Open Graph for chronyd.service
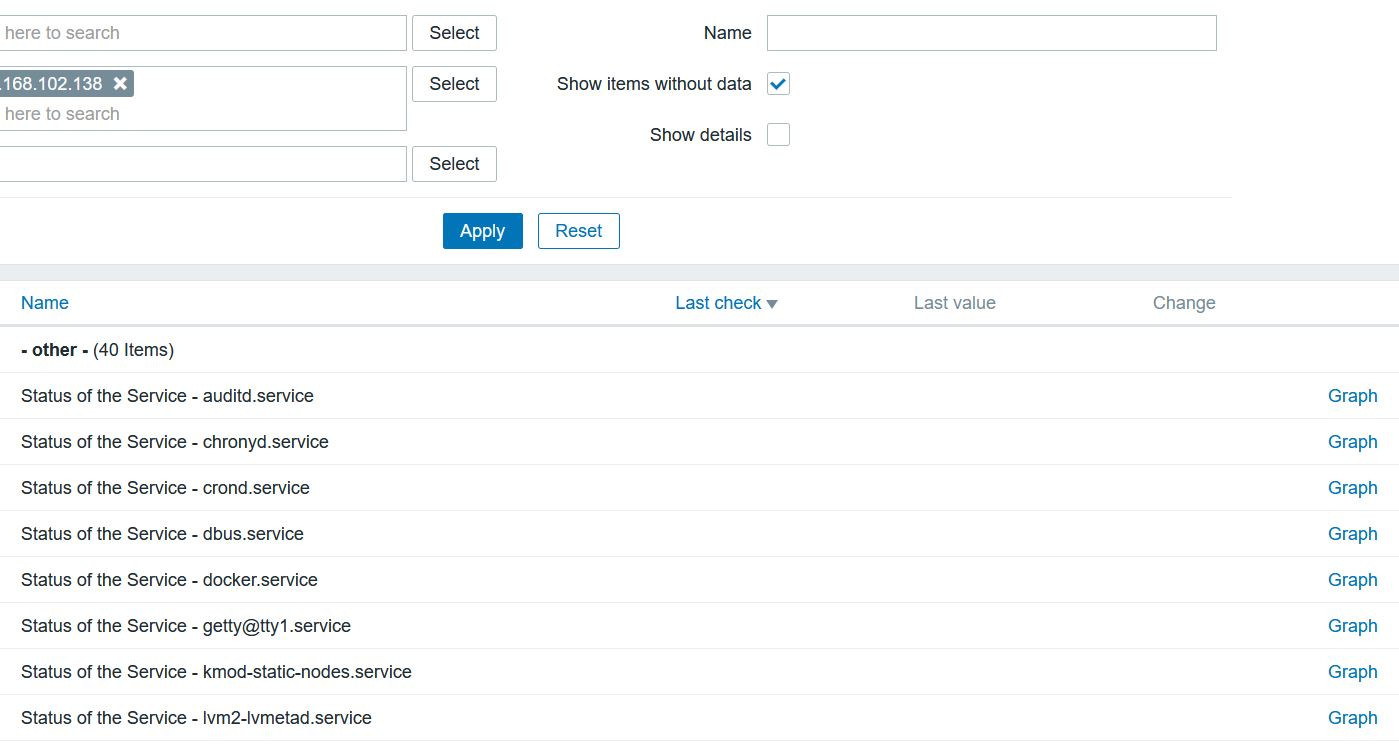Image resolution: width=1399 pixels, height=754 pixels. [1352, 442]
